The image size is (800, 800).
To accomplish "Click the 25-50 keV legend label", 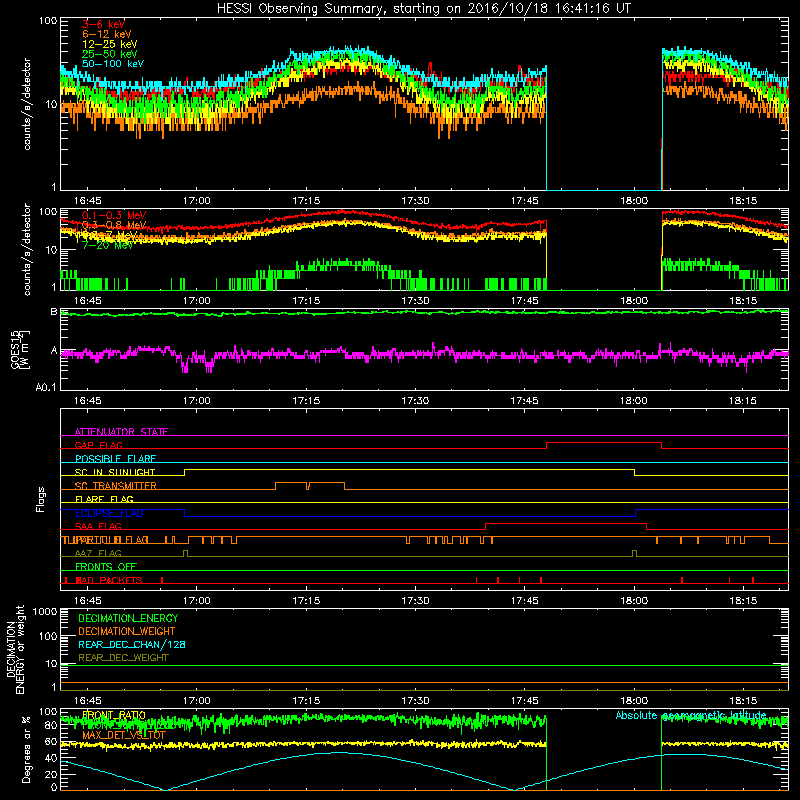I will tap(110, 54).
